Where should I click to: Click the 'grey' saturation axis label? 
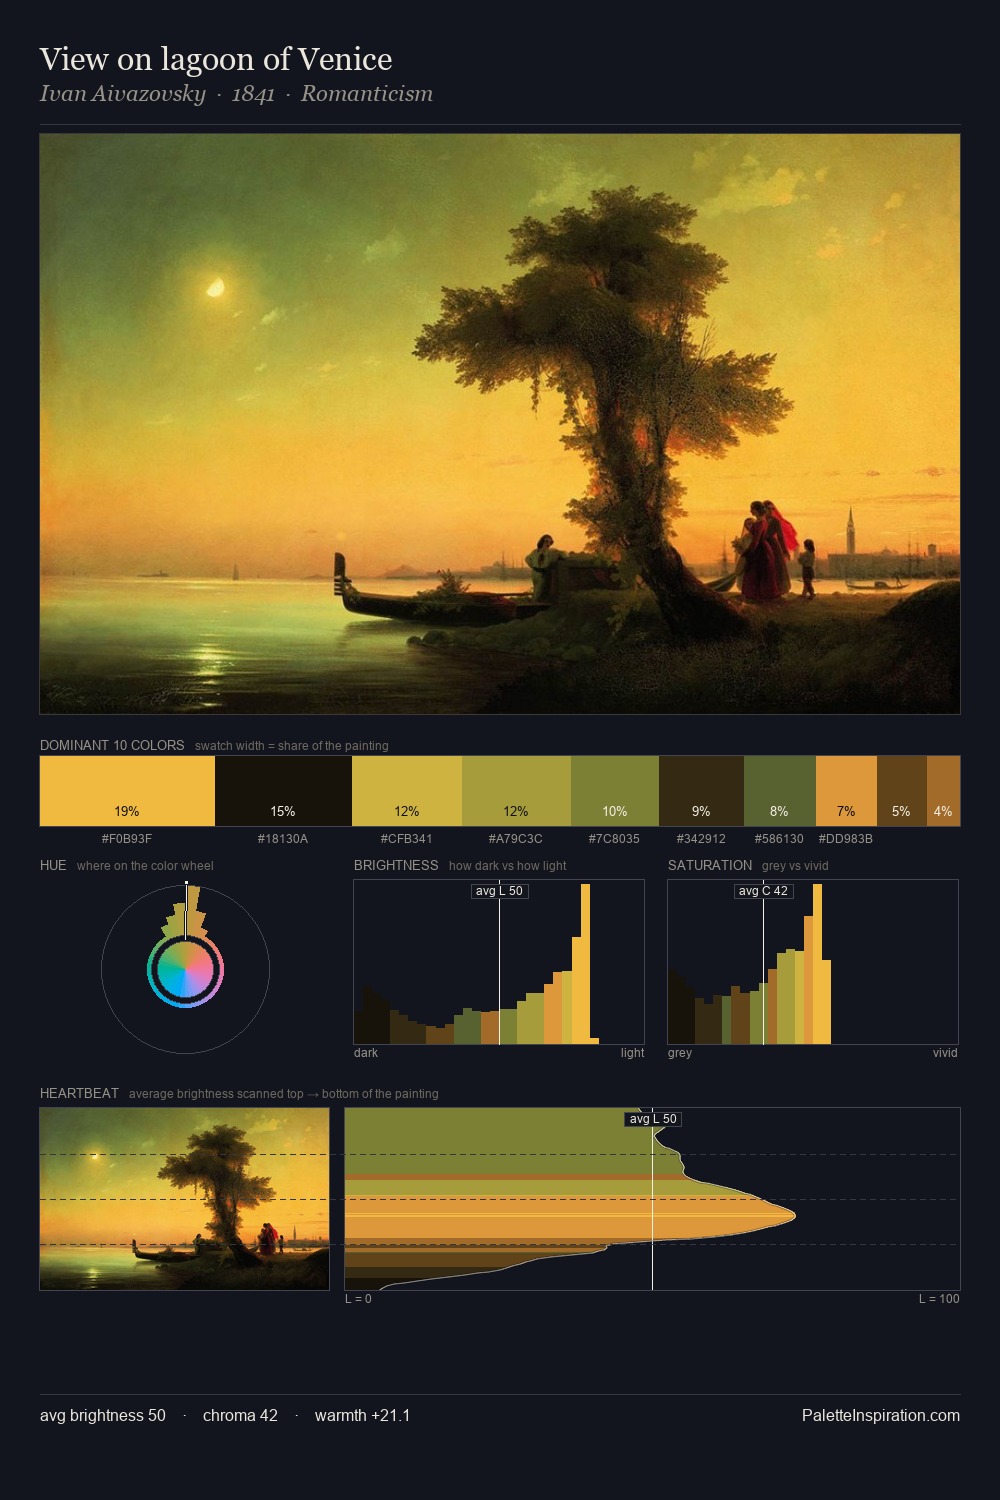coord(680,1053)
